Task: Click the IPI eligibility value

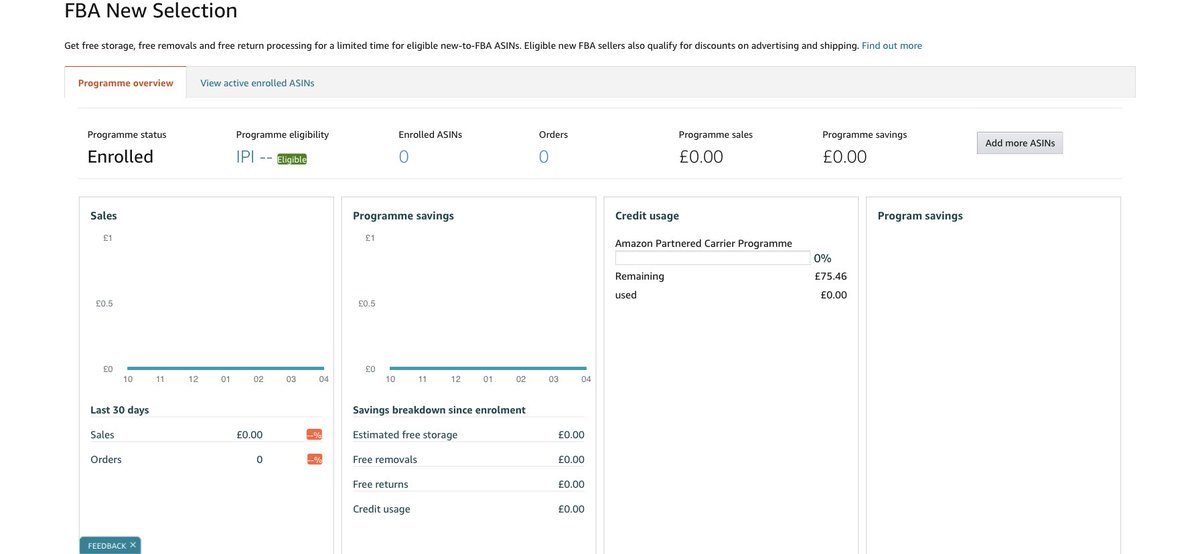Action: coord(254,157)
